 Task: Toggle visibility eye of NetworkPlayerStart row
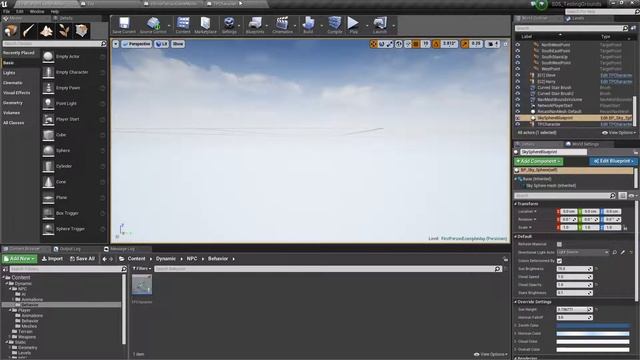click(x=518, y=106)
